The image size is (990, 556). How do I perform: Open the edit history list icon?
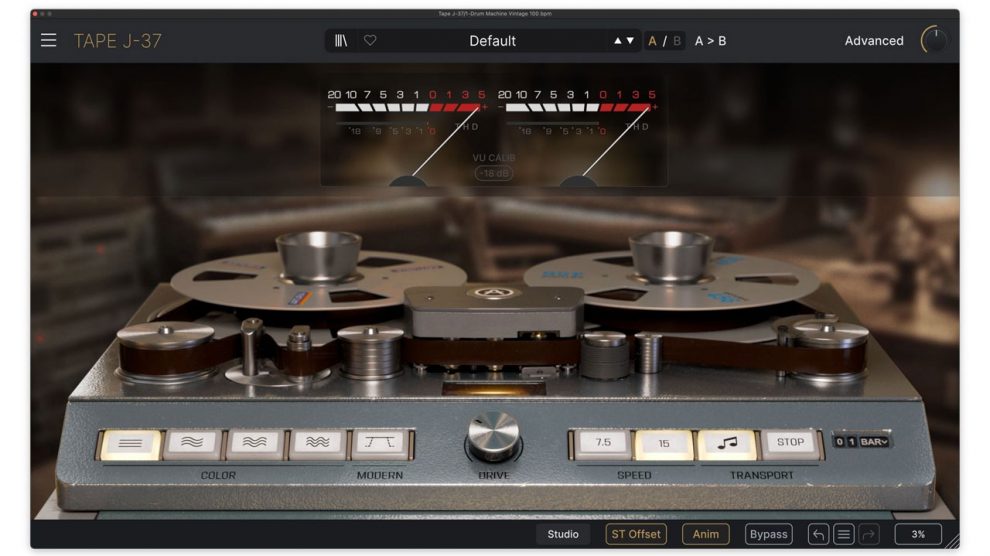(844, 534)
